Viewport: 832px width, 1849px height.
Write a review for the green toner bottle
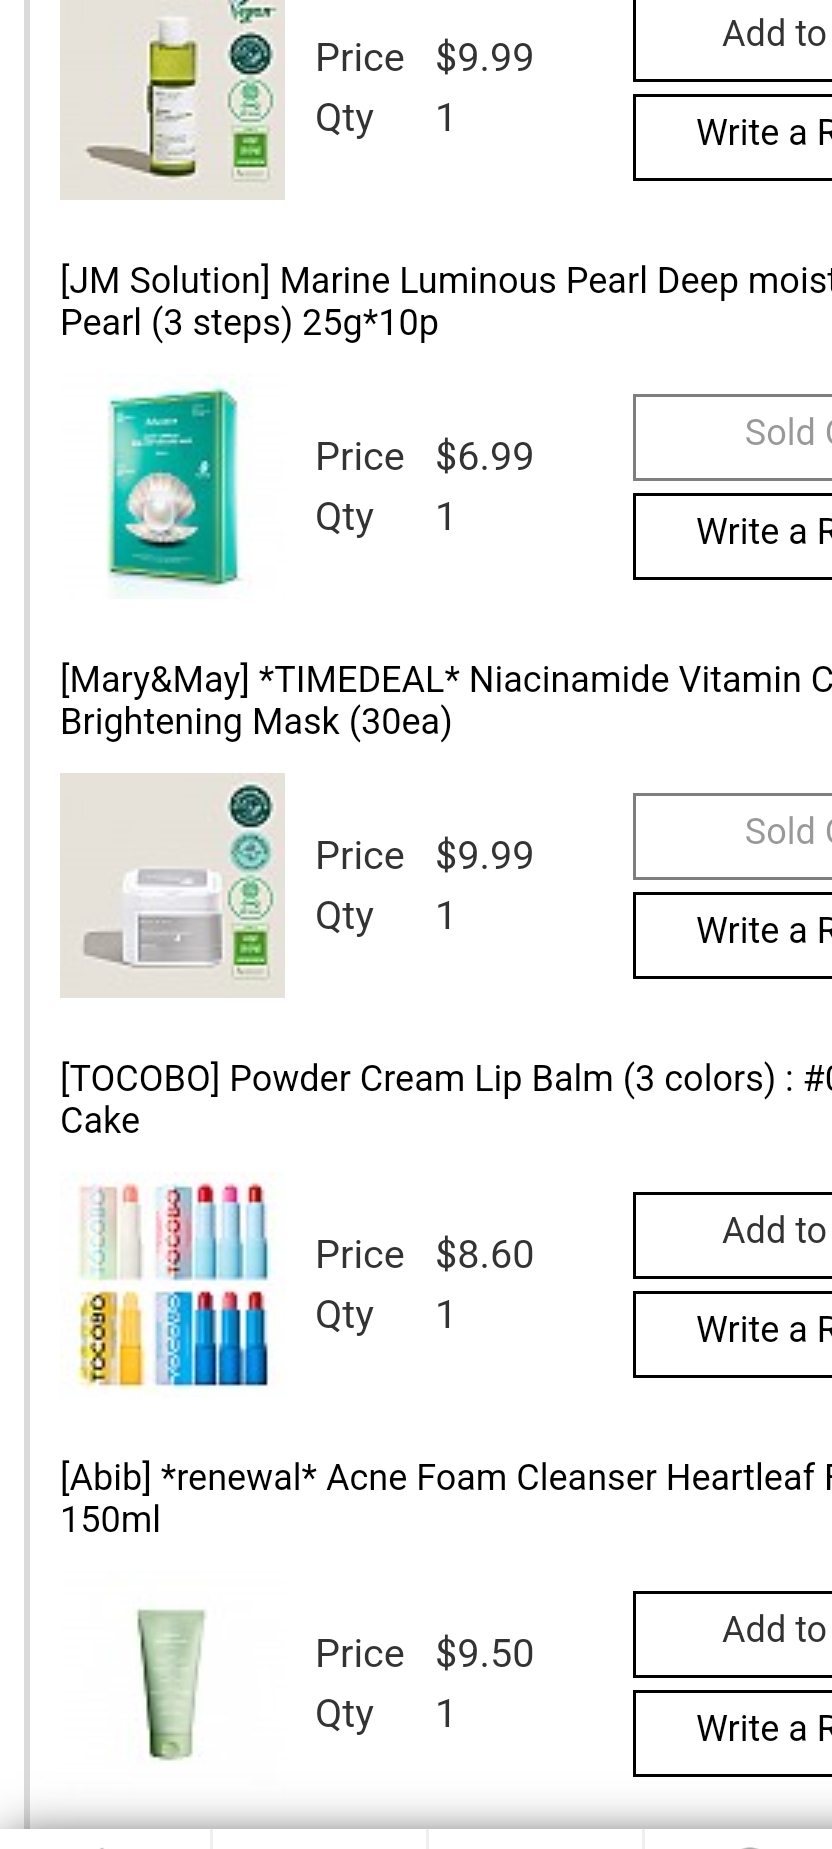pyautogui.click(x=734, y=136)
